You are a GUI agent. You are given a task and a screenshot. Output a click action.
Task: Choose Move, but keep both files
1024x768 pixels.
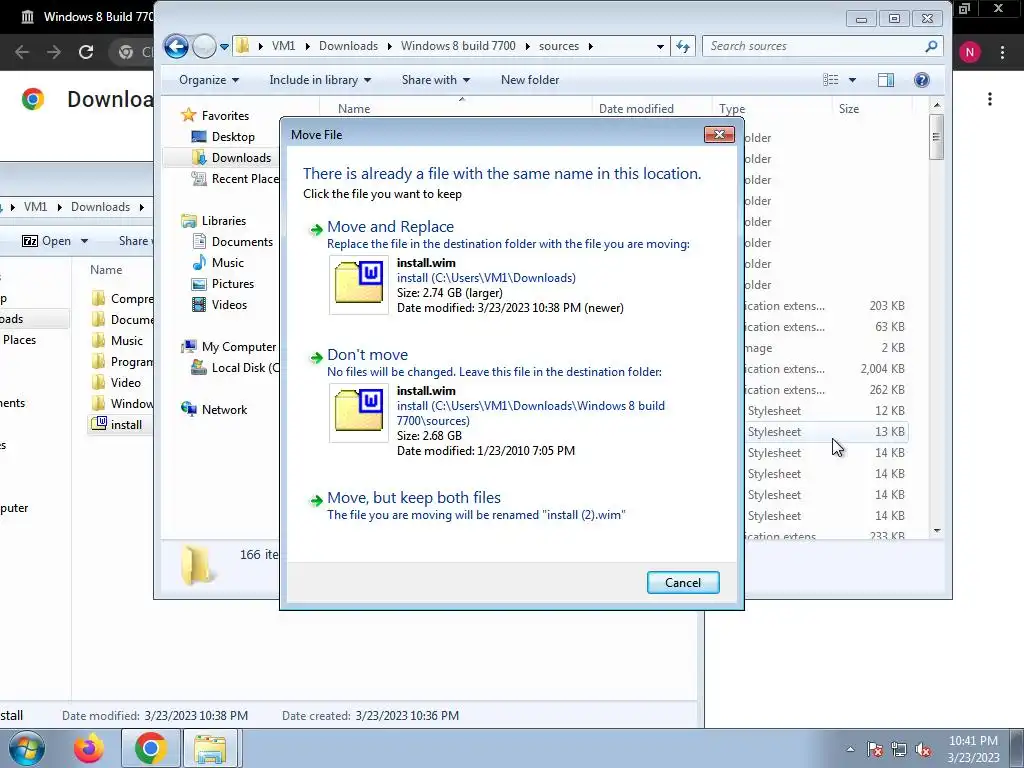pyautogui.click(x=414, y=498)
